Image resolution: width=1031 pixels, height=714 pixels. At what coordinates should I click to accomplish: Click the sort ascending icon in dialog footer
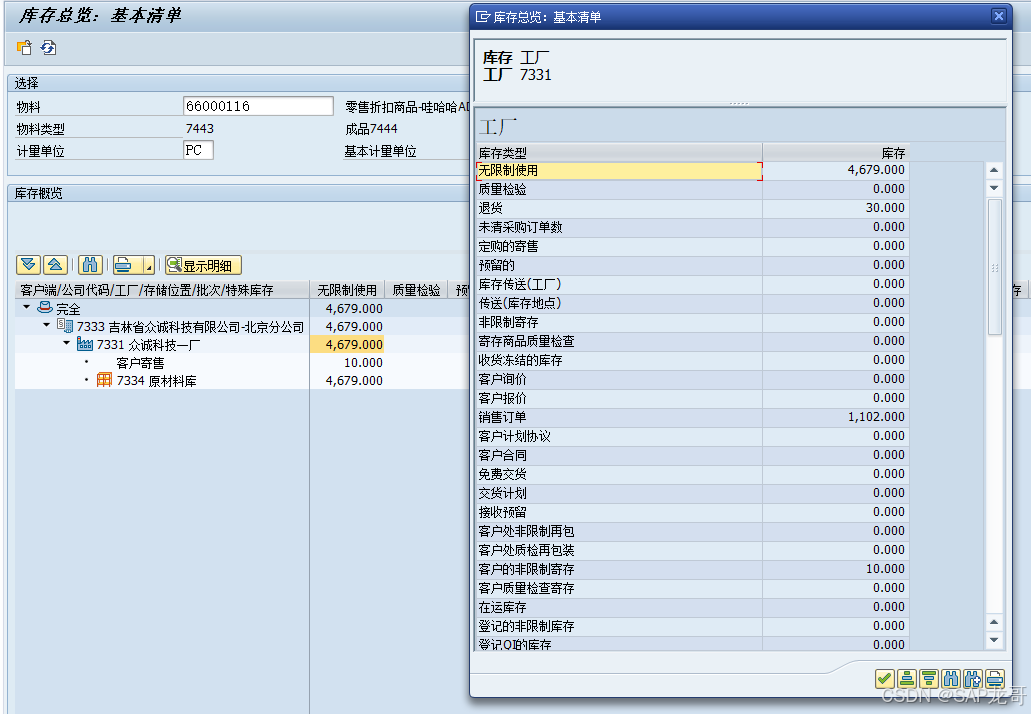(907, 678)
